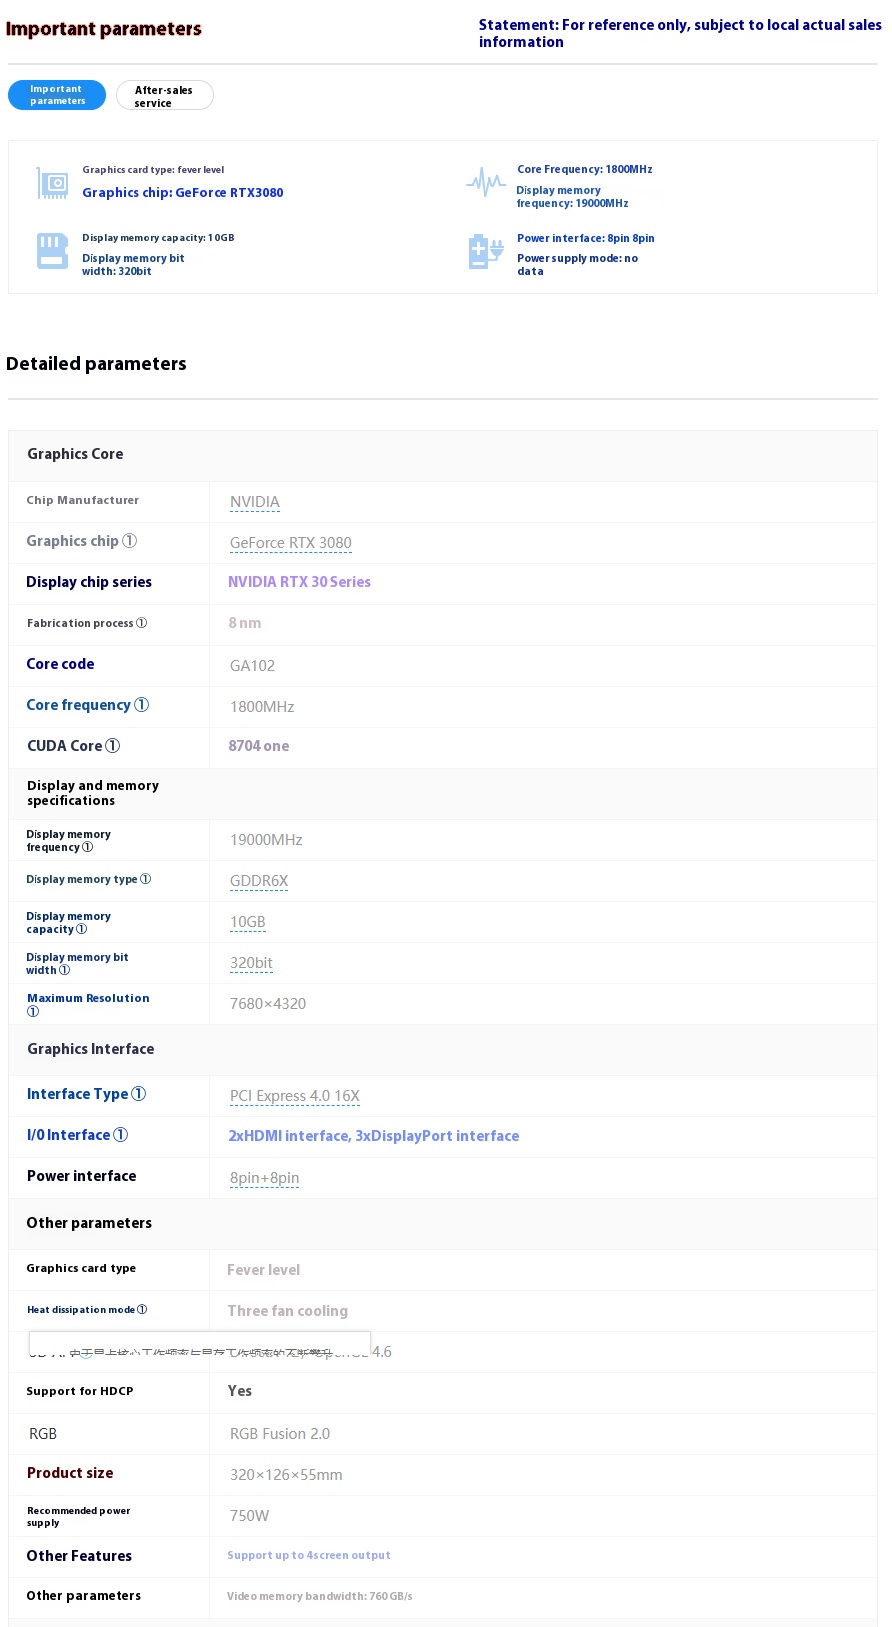Open the info icon next to Fabrication process
The height and width of the screenshot is (1627, 892).
[141, 623]
